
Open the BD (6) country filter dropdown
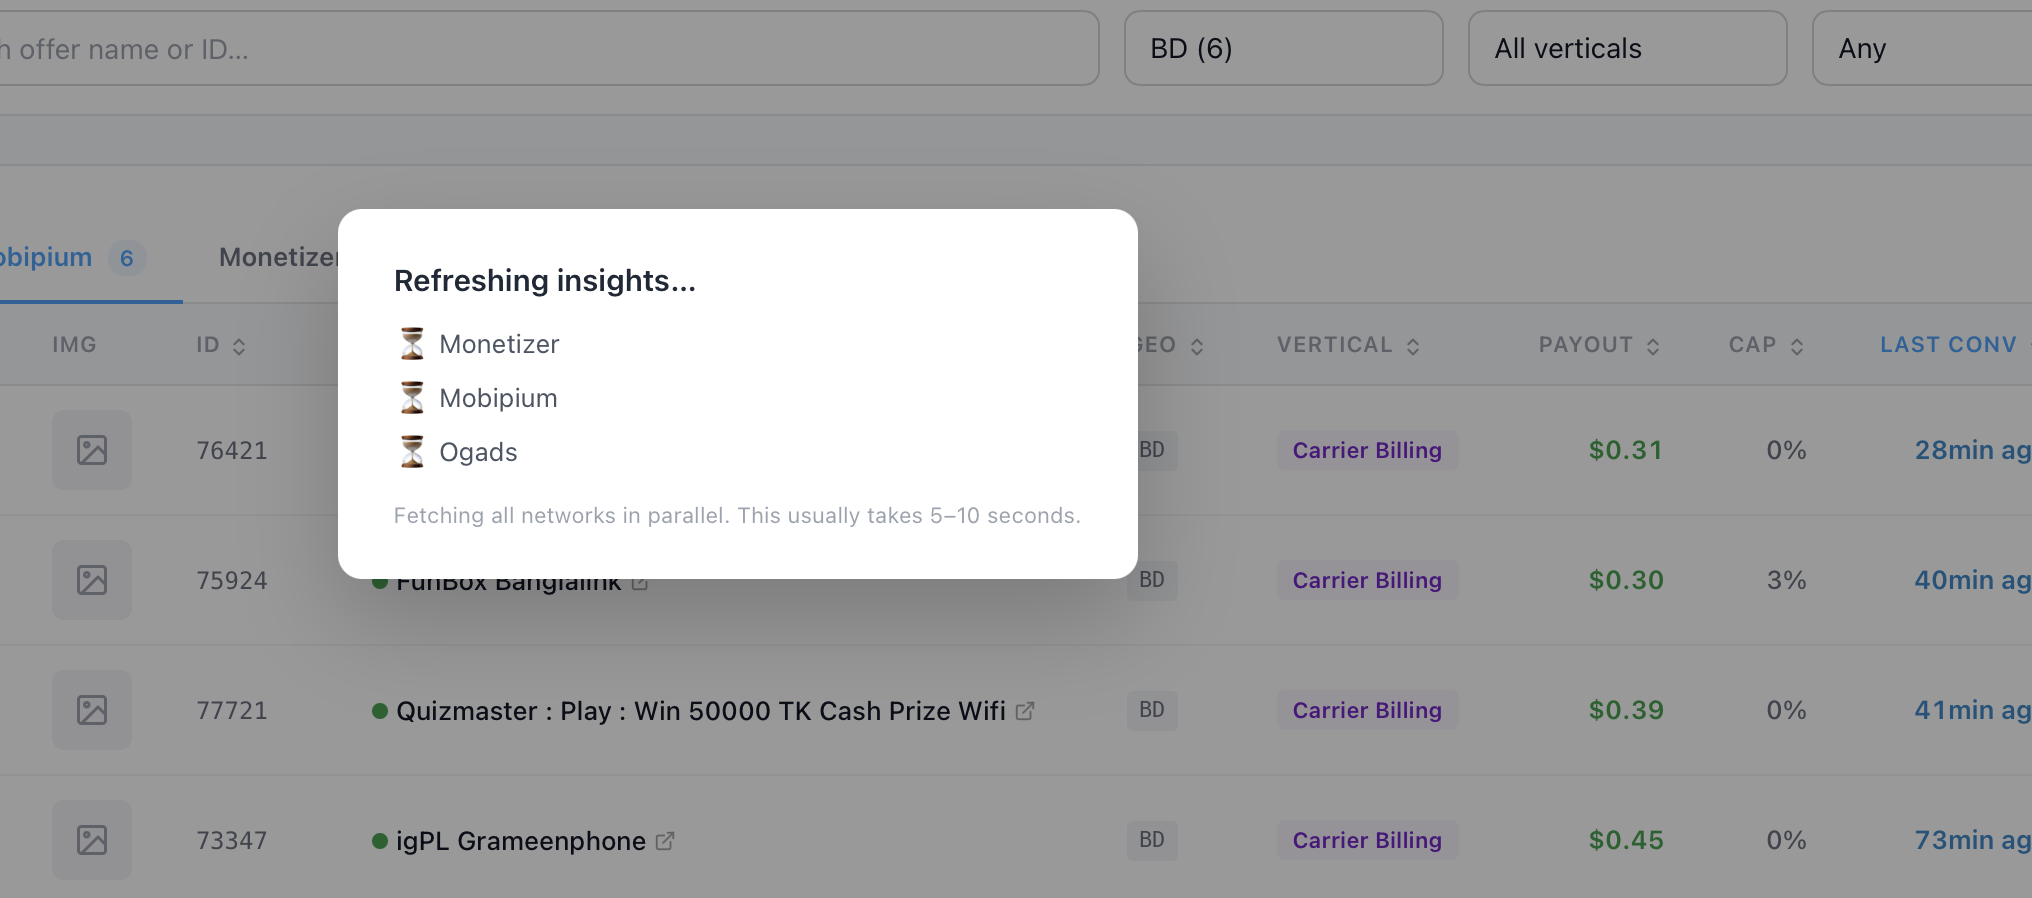coord(1284,48)
